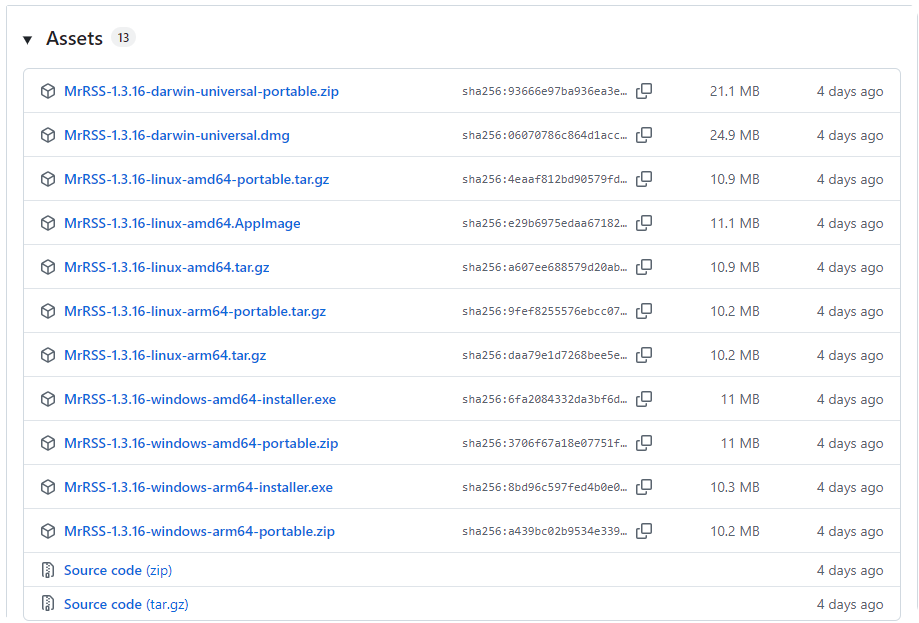Download MrRSS-1.3.16-windows-amd64-installer.exe
This screenshot has height=623, width=919.
[x=200, y=399]
